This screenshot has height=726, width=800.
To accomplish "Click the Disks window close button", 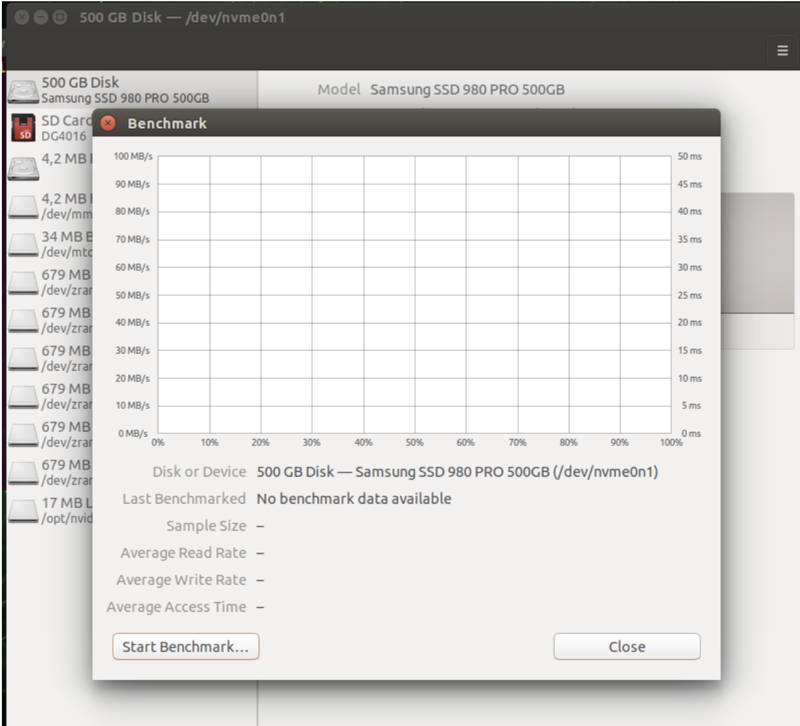I will point(21,17).
